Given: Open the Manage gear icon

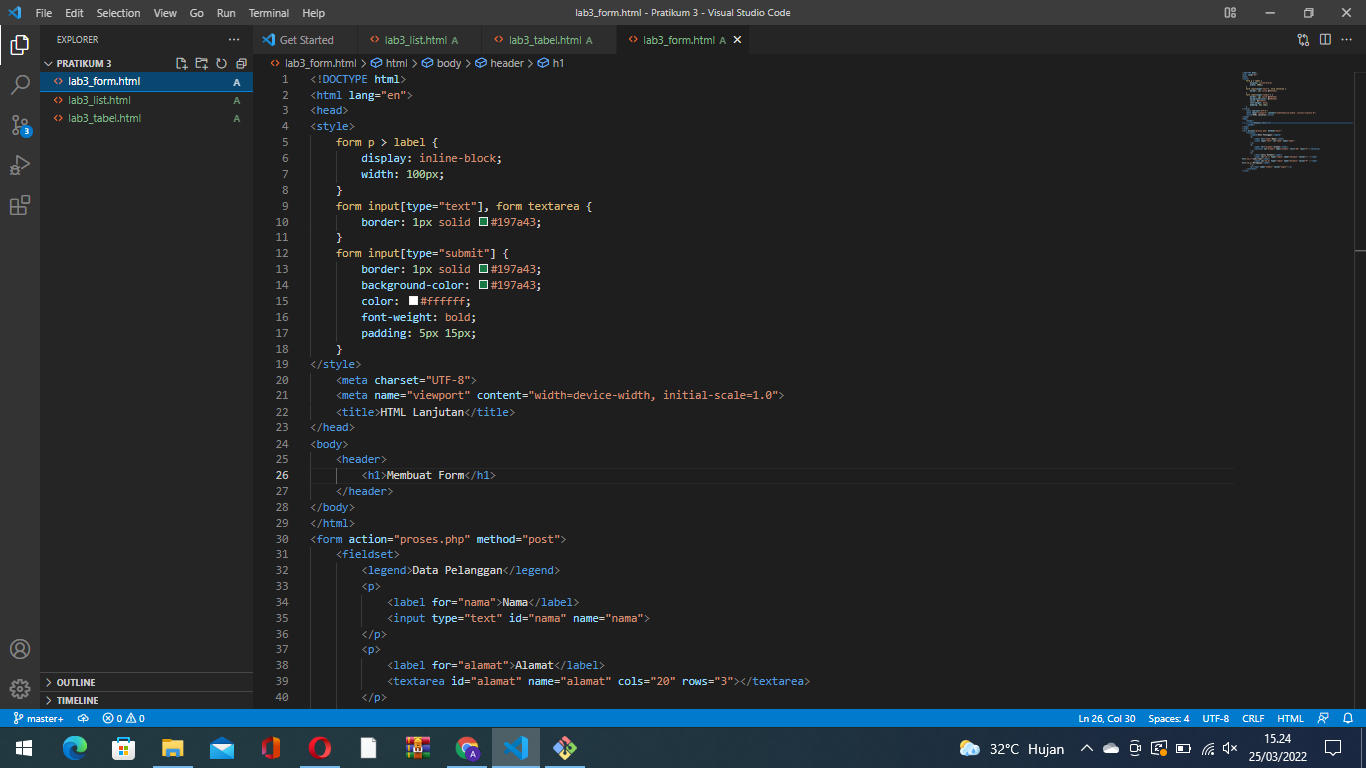Looking at the screenshot, I should 20,689.
